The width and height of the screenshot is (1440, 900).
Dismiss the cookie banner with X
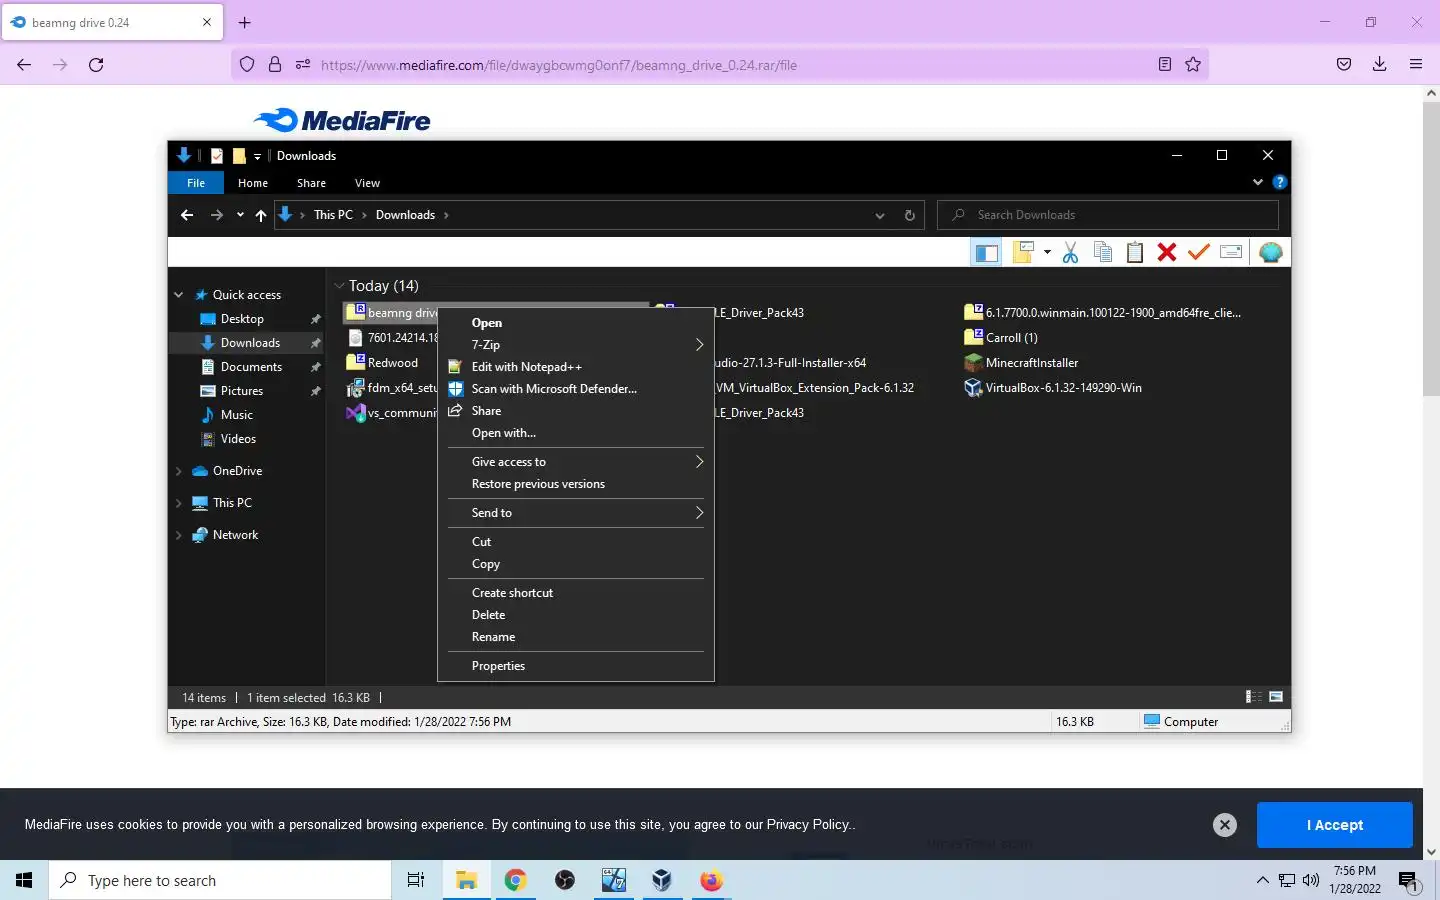click(x=1225, y=825)
